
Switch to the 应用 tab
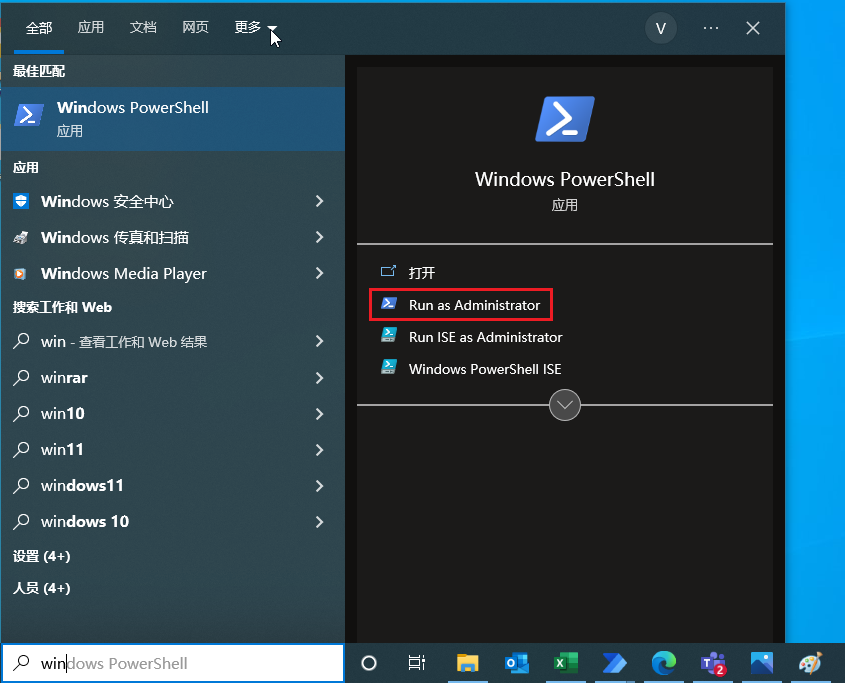(x=91, y=27)
